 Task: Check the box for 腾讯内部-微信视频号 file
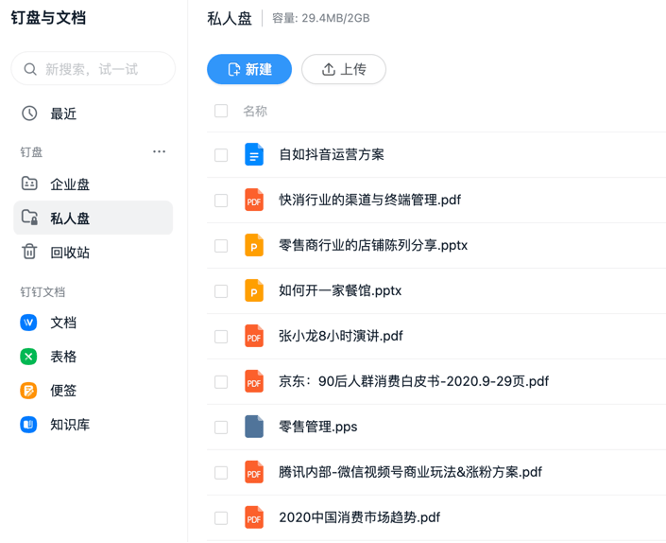(x=221, y=472)
